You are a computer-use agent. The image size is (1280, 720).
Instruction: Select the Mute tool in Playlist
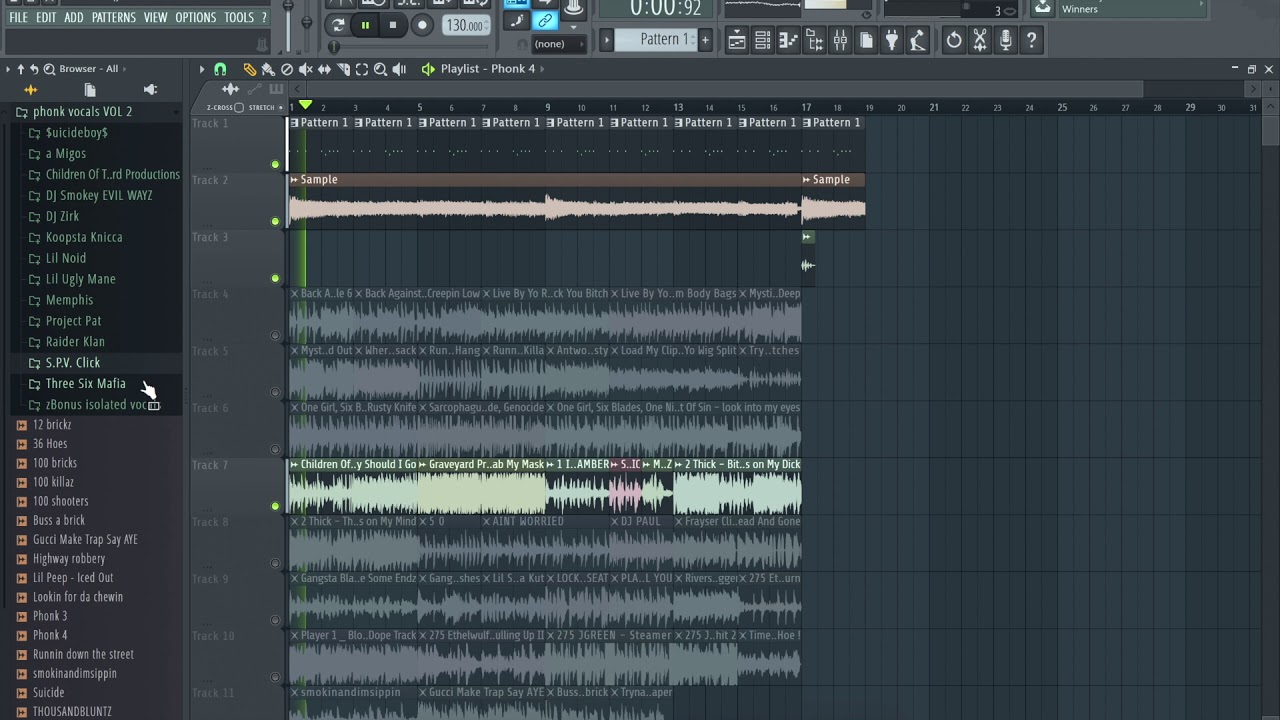[x=306, y=69]
